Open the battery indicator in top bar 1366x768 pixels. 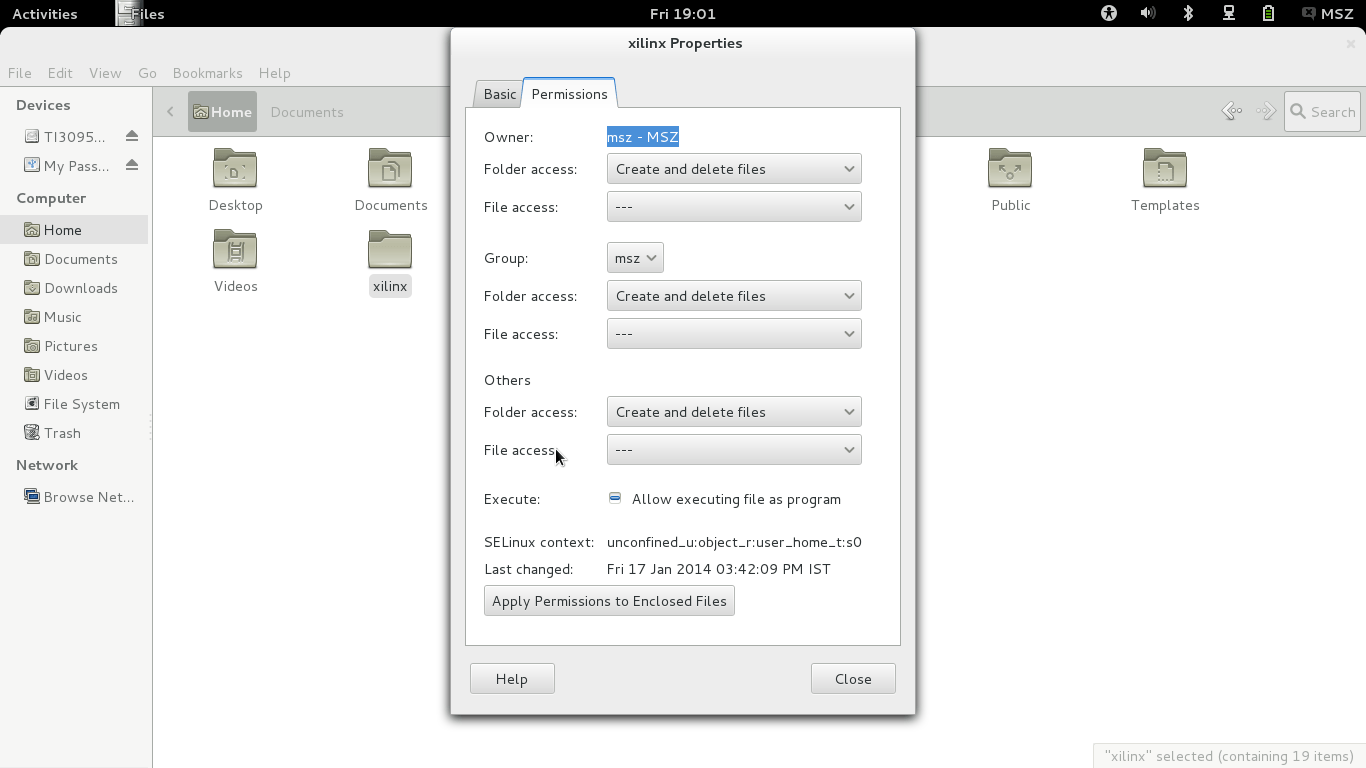tap(1268, 13)
